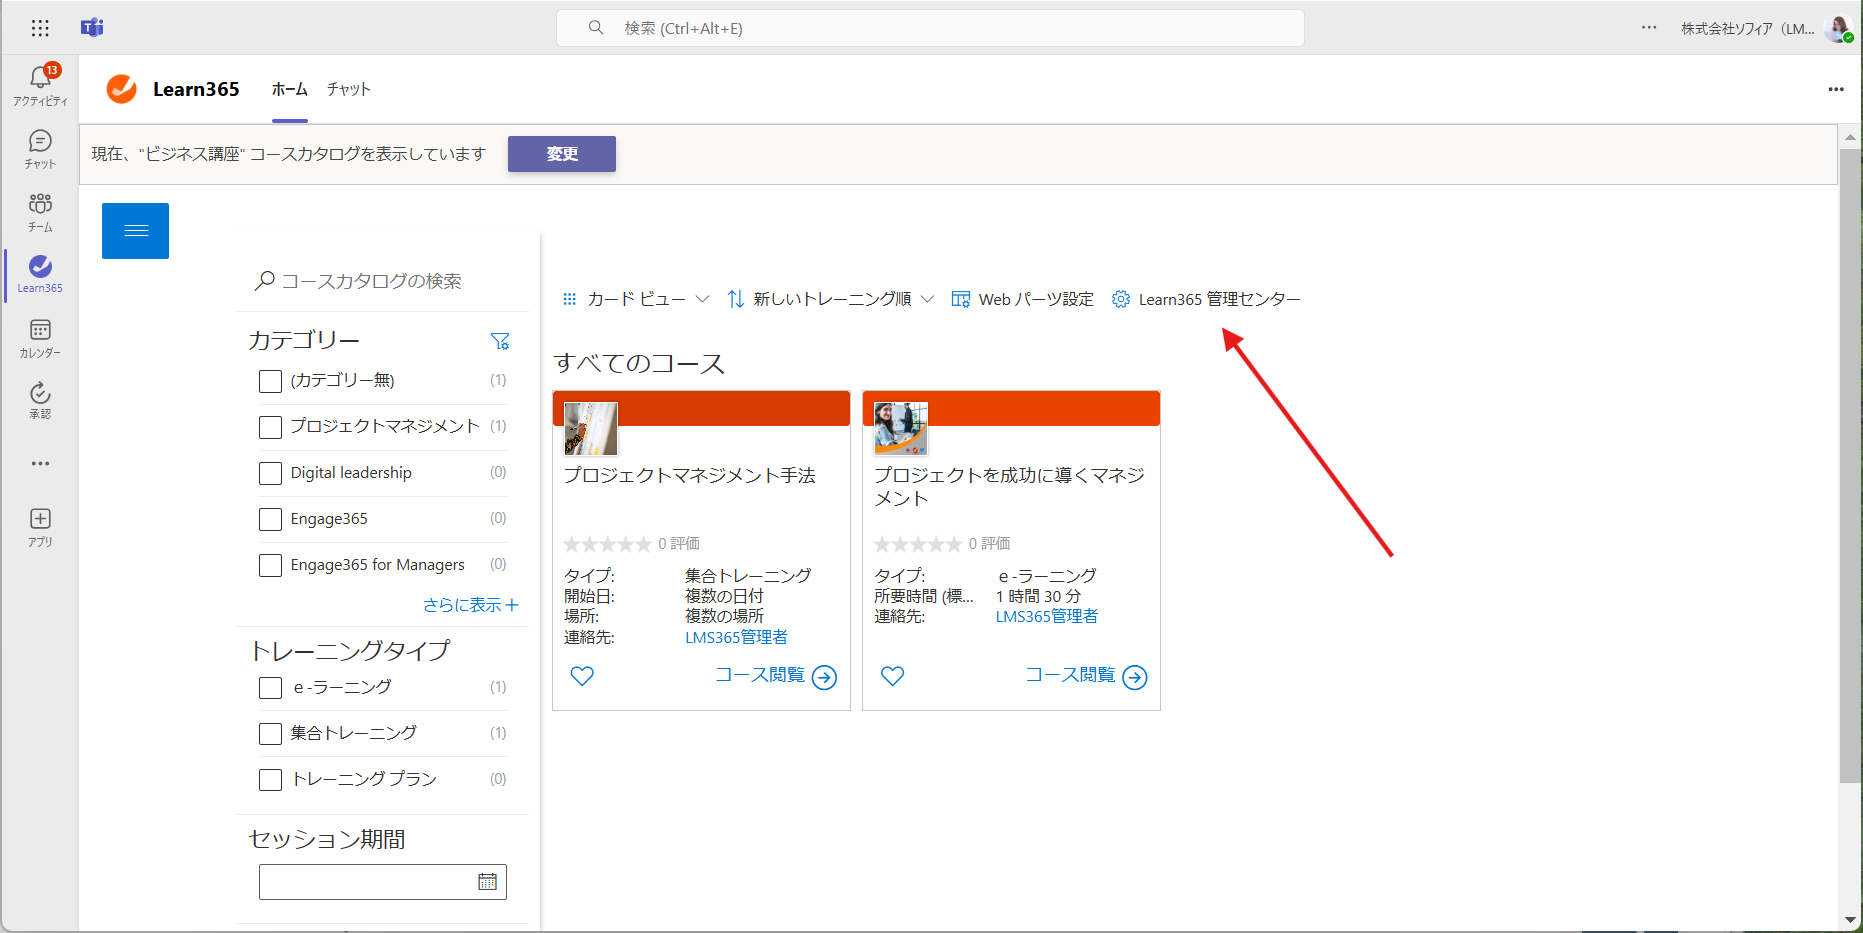The width and height of the screenshot is (1863, 933).
Task: Check the プロジェクトマネジメント category checkbox
Action: click(x=270, y=427)
